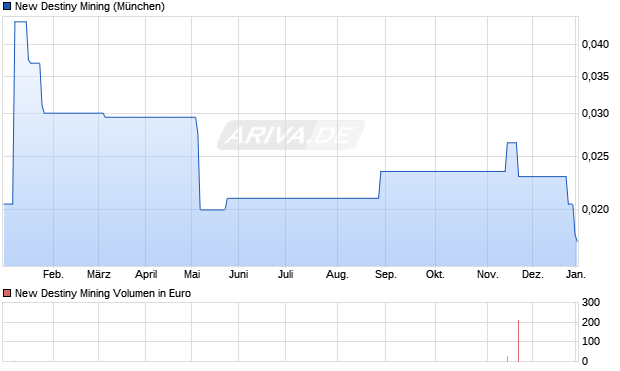
Task: Click the 300 volume axis label
Action: (x=591, y=303)
